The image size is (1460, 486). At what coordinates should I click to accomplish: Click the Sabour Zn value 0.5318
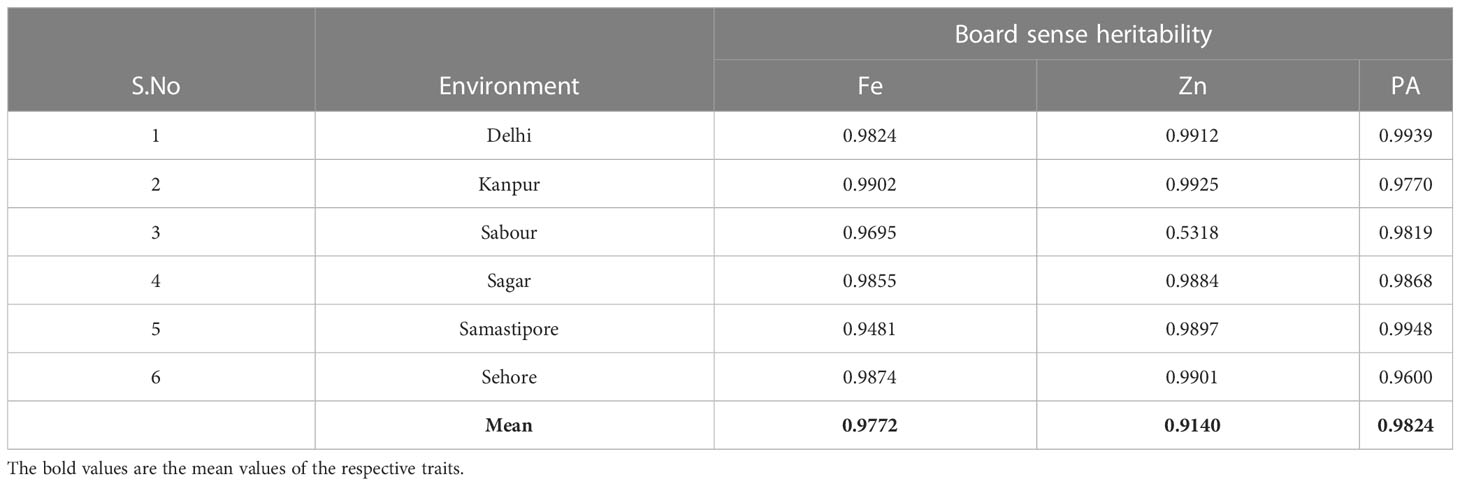pyautogui.click(x=1193, y=232)
